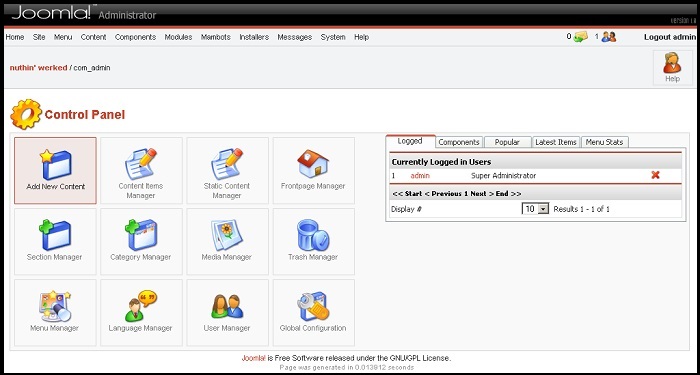The width and height of the screenshot is (700, 375).
Task: Switch to the Latest Items tab
Action: tap(556, 142)
